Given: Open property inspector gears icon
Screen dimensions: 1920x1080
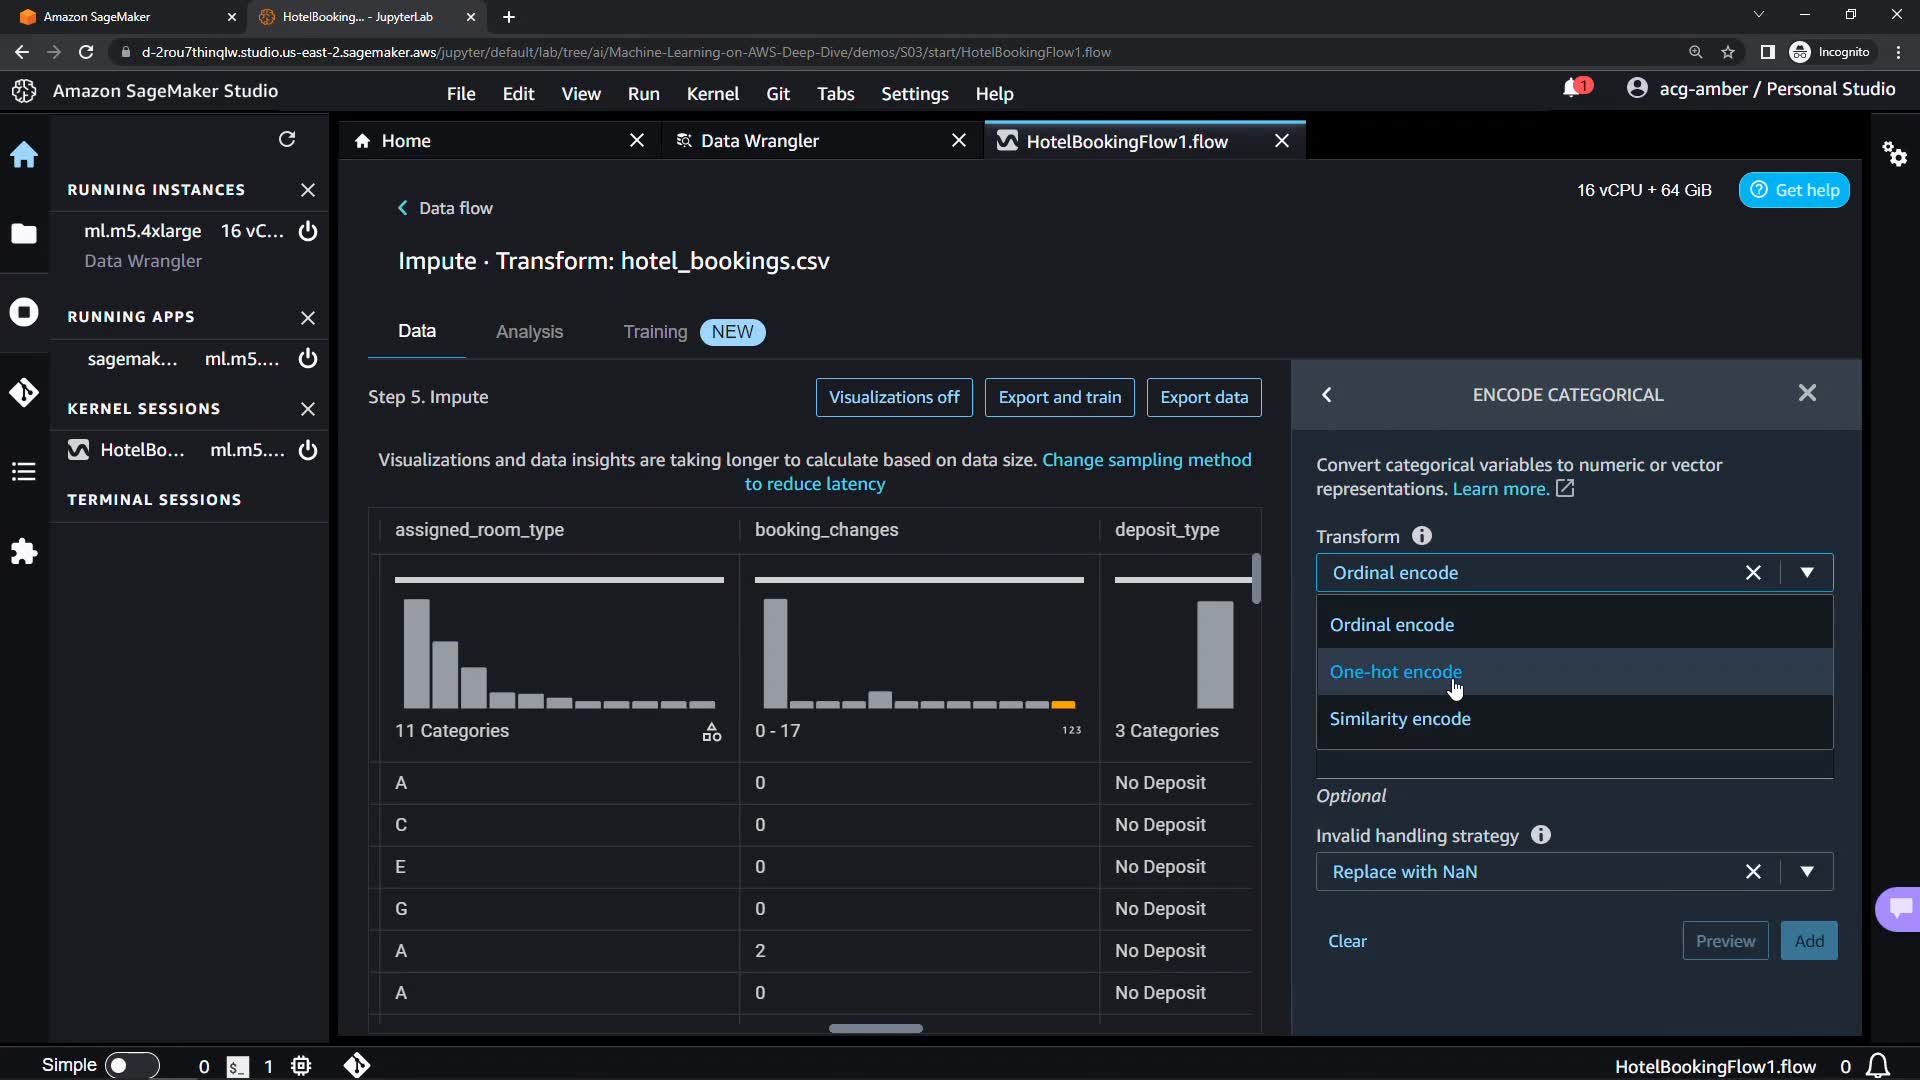Looking at the screenshot, I should pos(1894,154).
